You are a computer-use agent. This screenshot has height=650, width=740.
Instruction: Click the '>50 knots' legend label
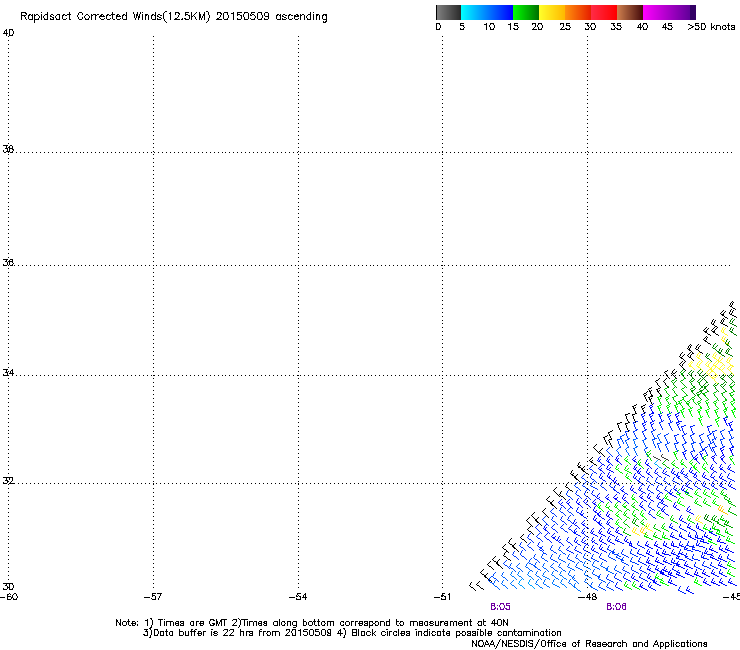(x=711, y=27)
